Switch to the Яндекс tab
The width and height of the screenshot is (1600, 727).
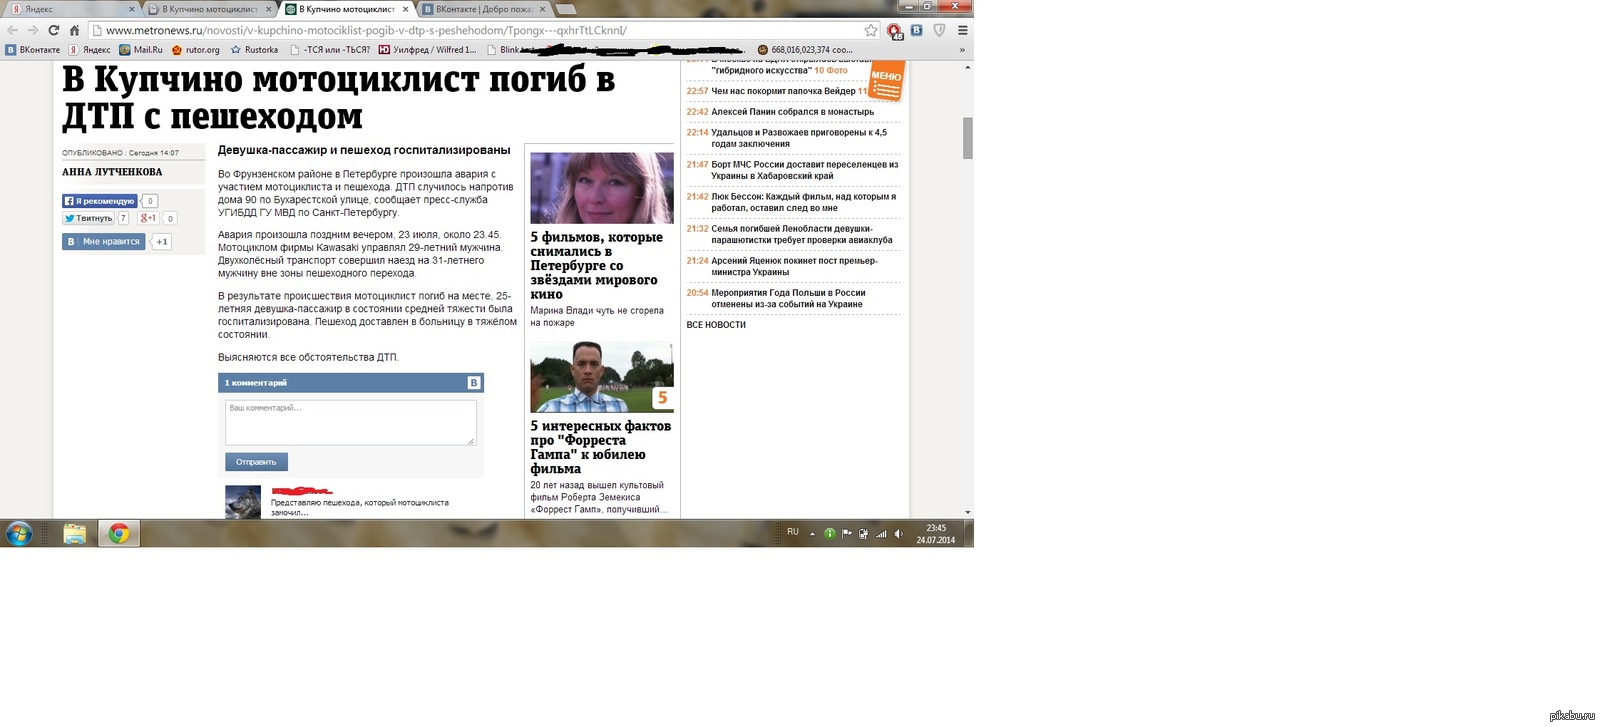click(x=40, y=9)
